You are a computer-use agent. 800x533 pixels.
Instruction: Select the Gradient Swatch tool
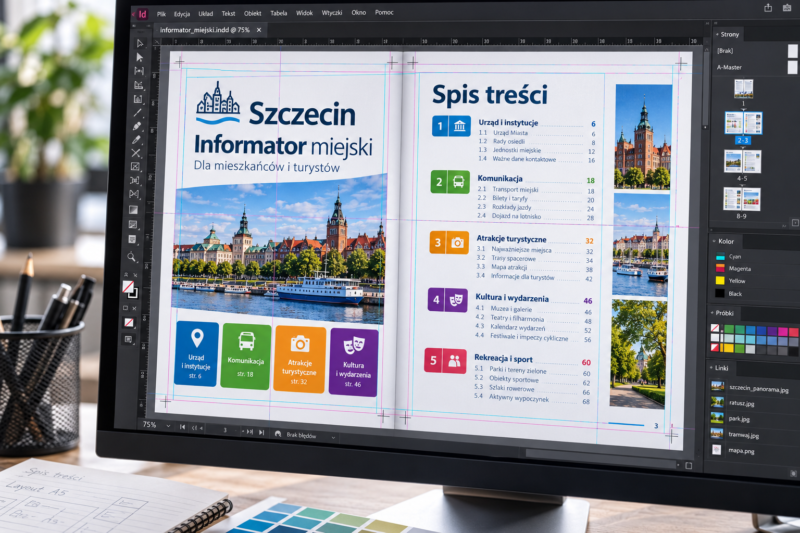tap(133, 209)
